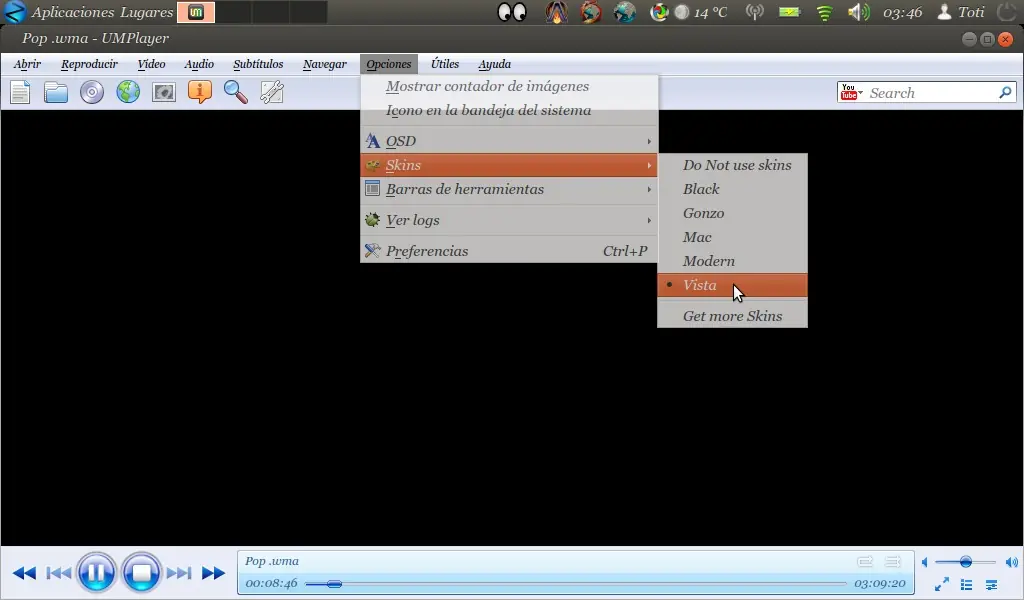Viewport: 1024px width, 600px height.
Task: Fast forward with the double-right arrow button
Action: point(213,573)
